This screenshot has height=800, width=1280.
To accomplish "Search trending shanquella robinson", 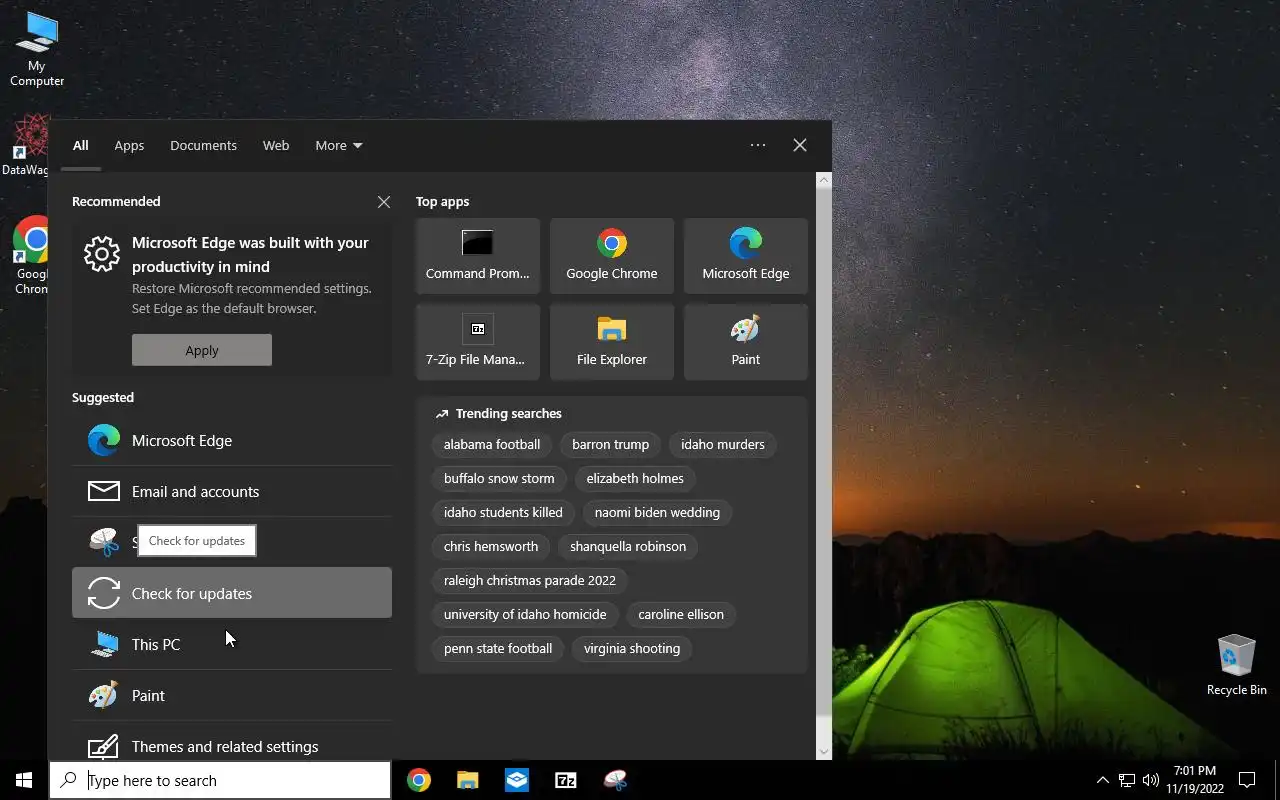I will click(x=628, y=546).
